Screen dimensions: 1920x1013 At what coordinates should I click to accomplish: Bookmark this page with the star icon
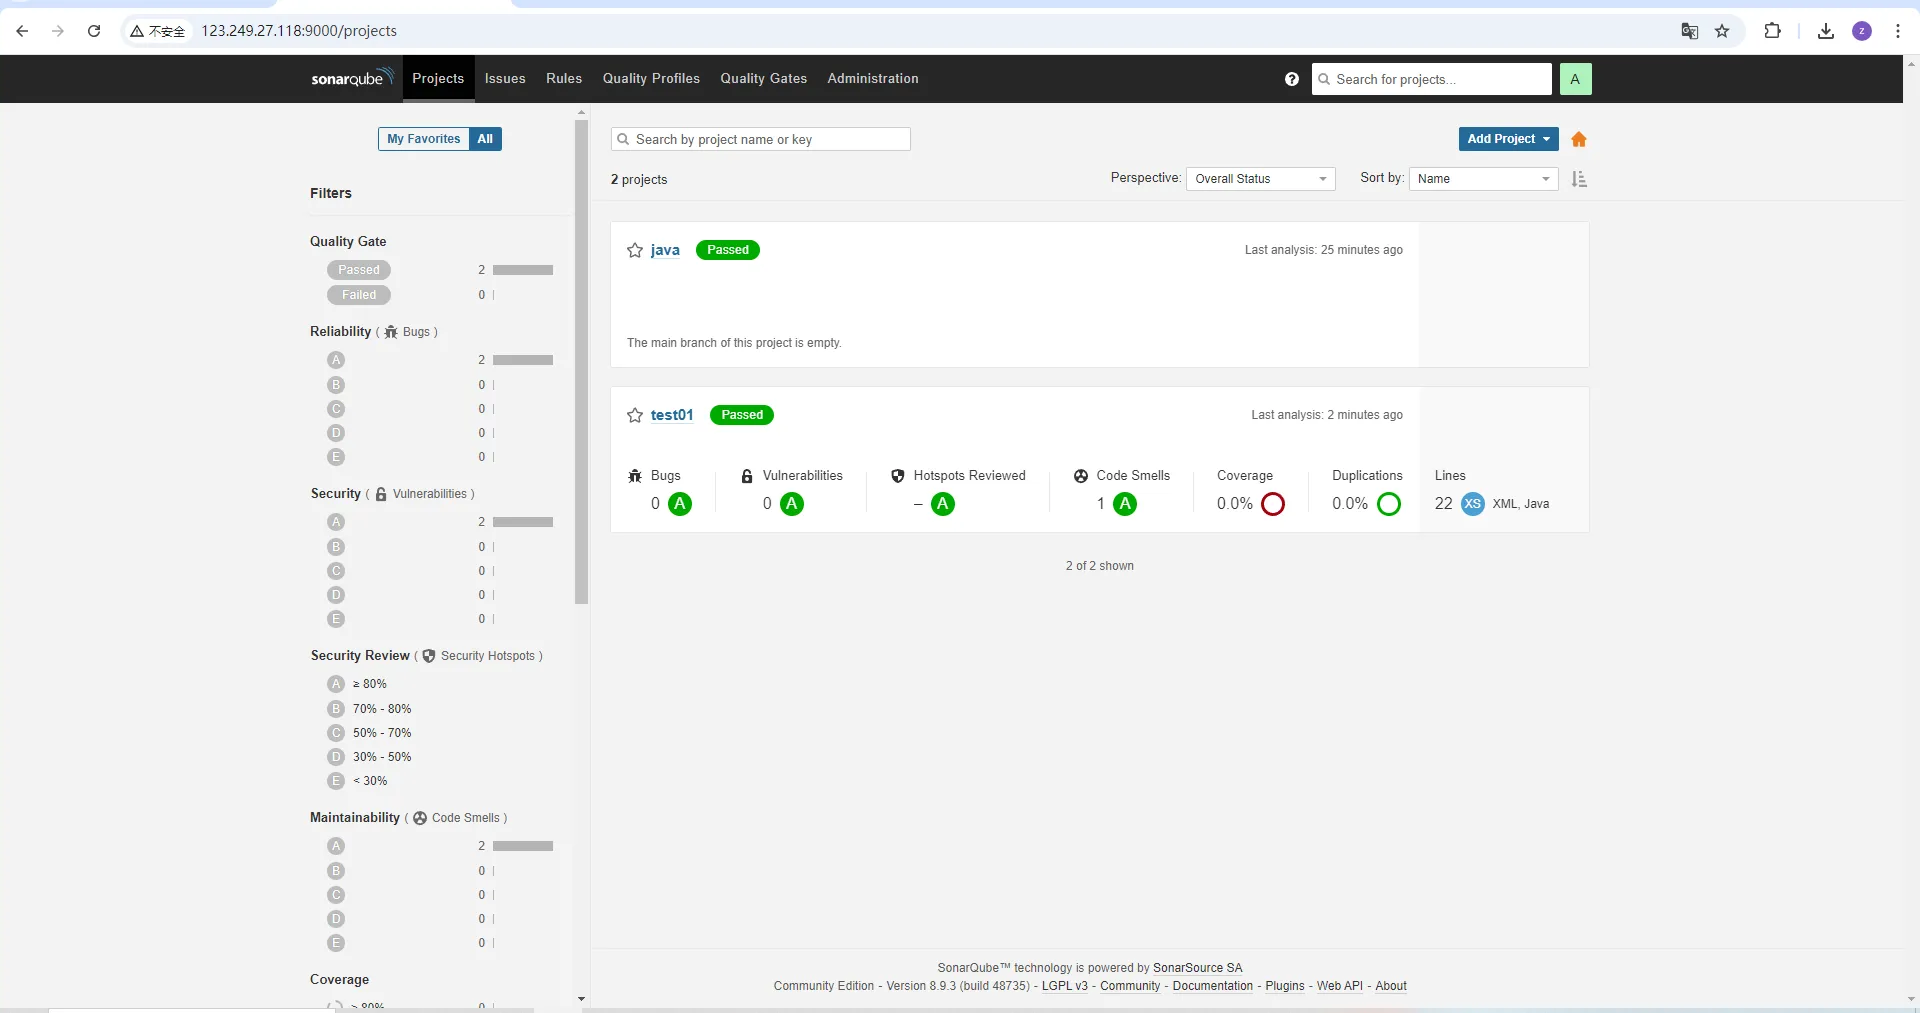click(1722, 31)
